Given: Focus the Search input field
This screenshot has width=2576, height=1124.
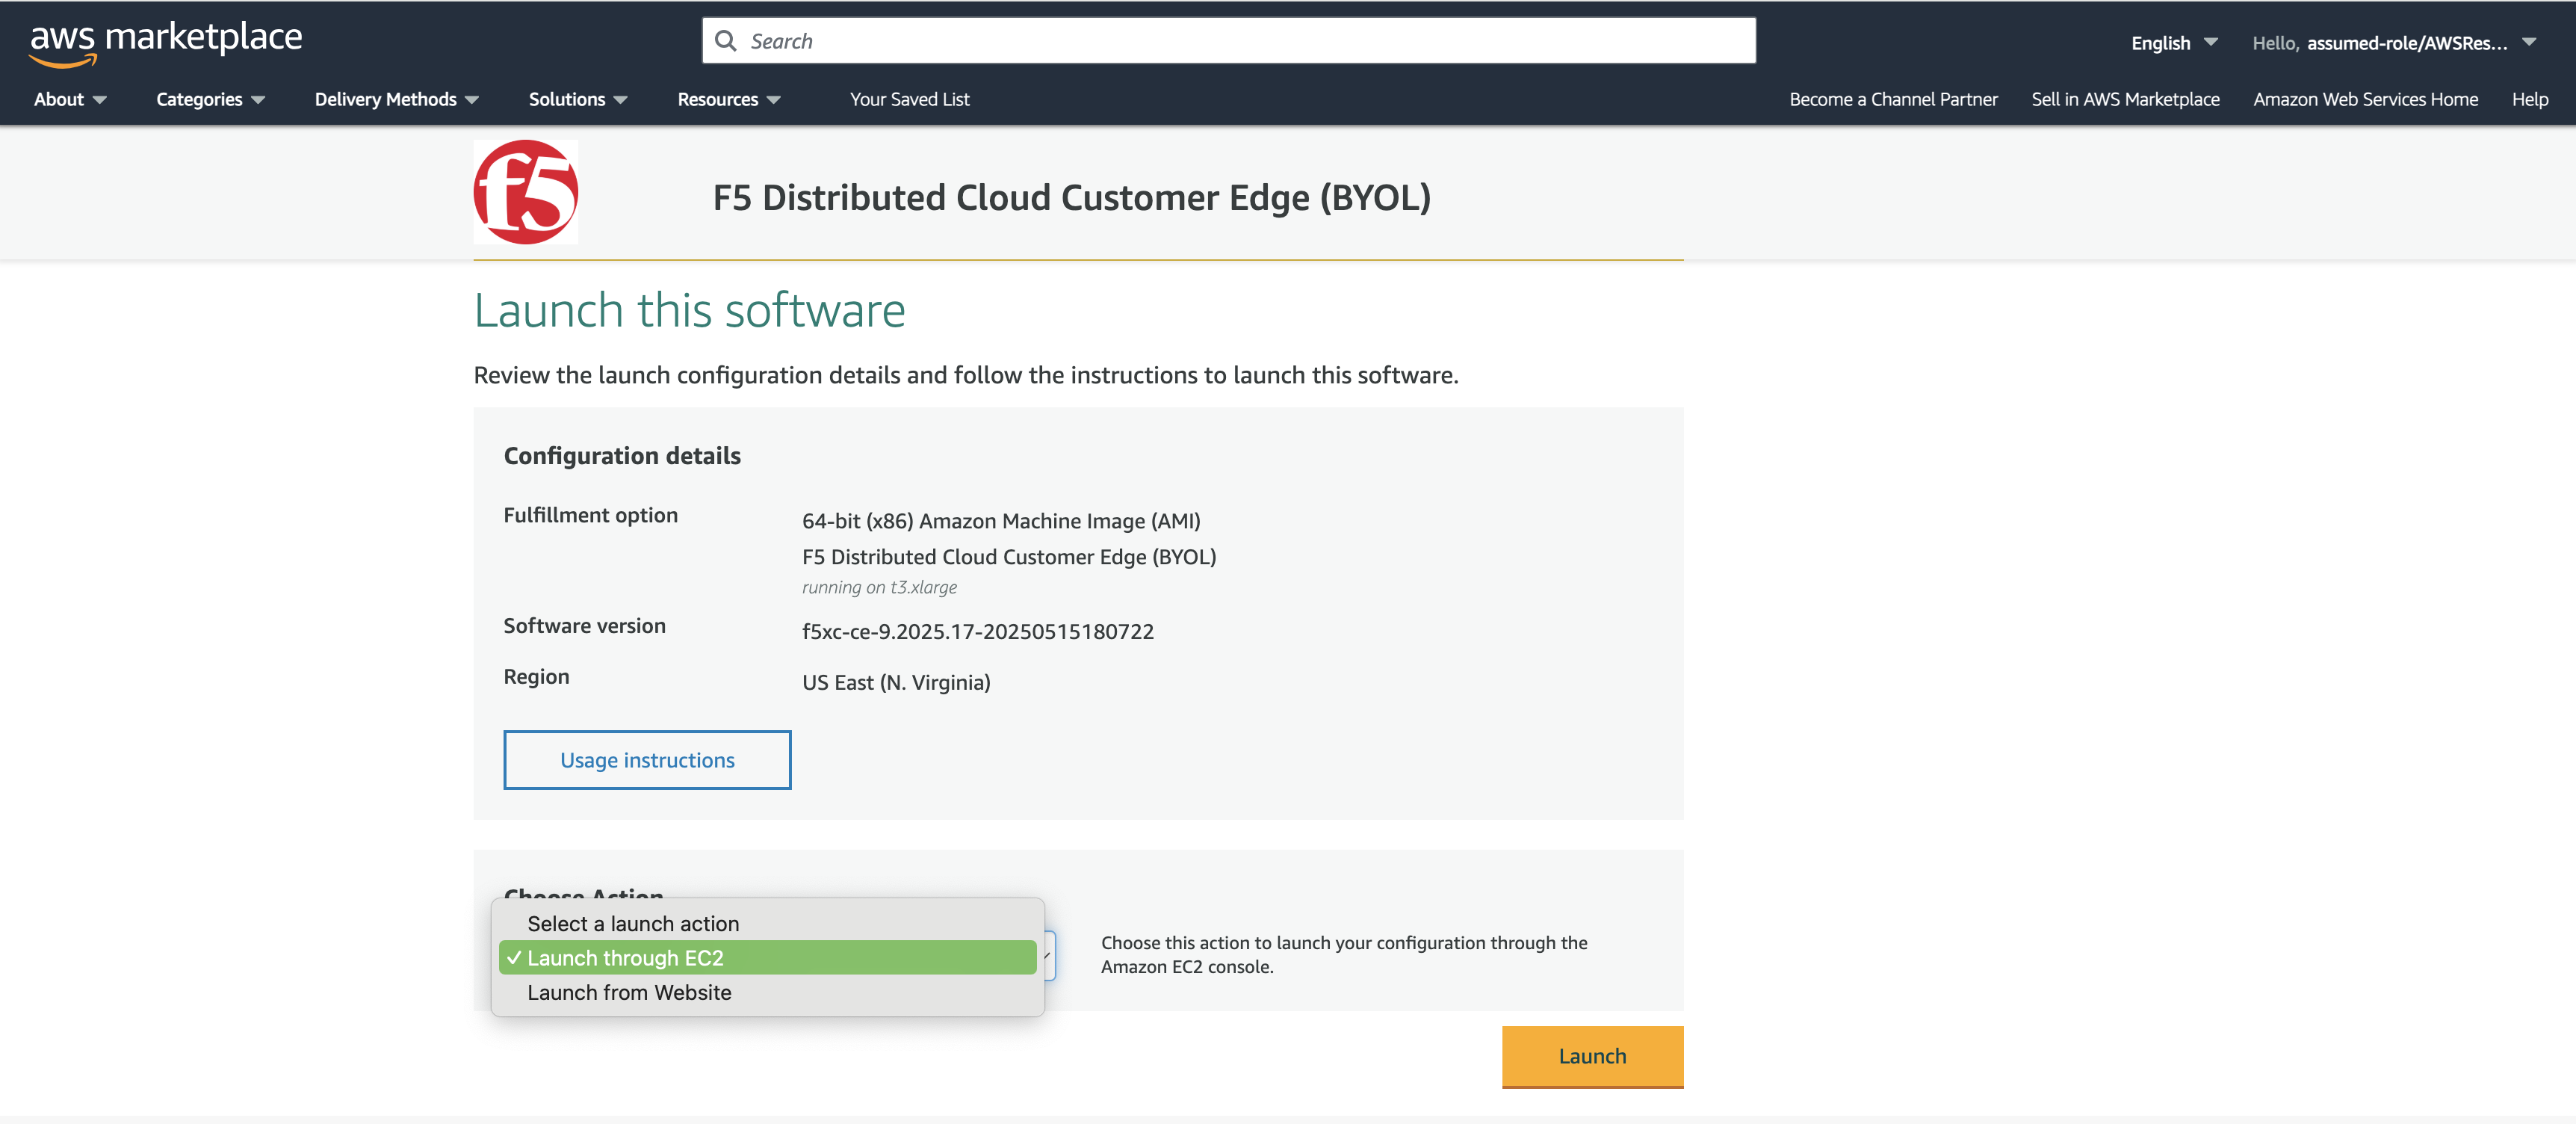Looking at the screenshot, I should pos(1228,41).
